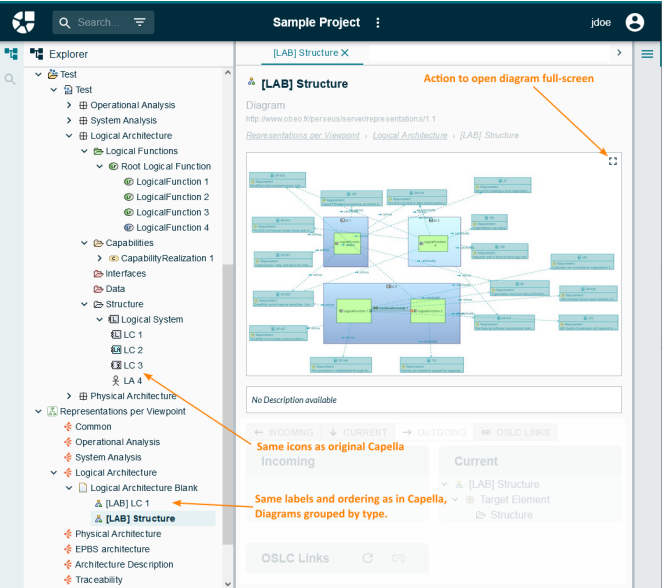
Task: Click Representations per Viewpoint breadcrumb link
Action: pyautogui.click(x=302, y=134)
